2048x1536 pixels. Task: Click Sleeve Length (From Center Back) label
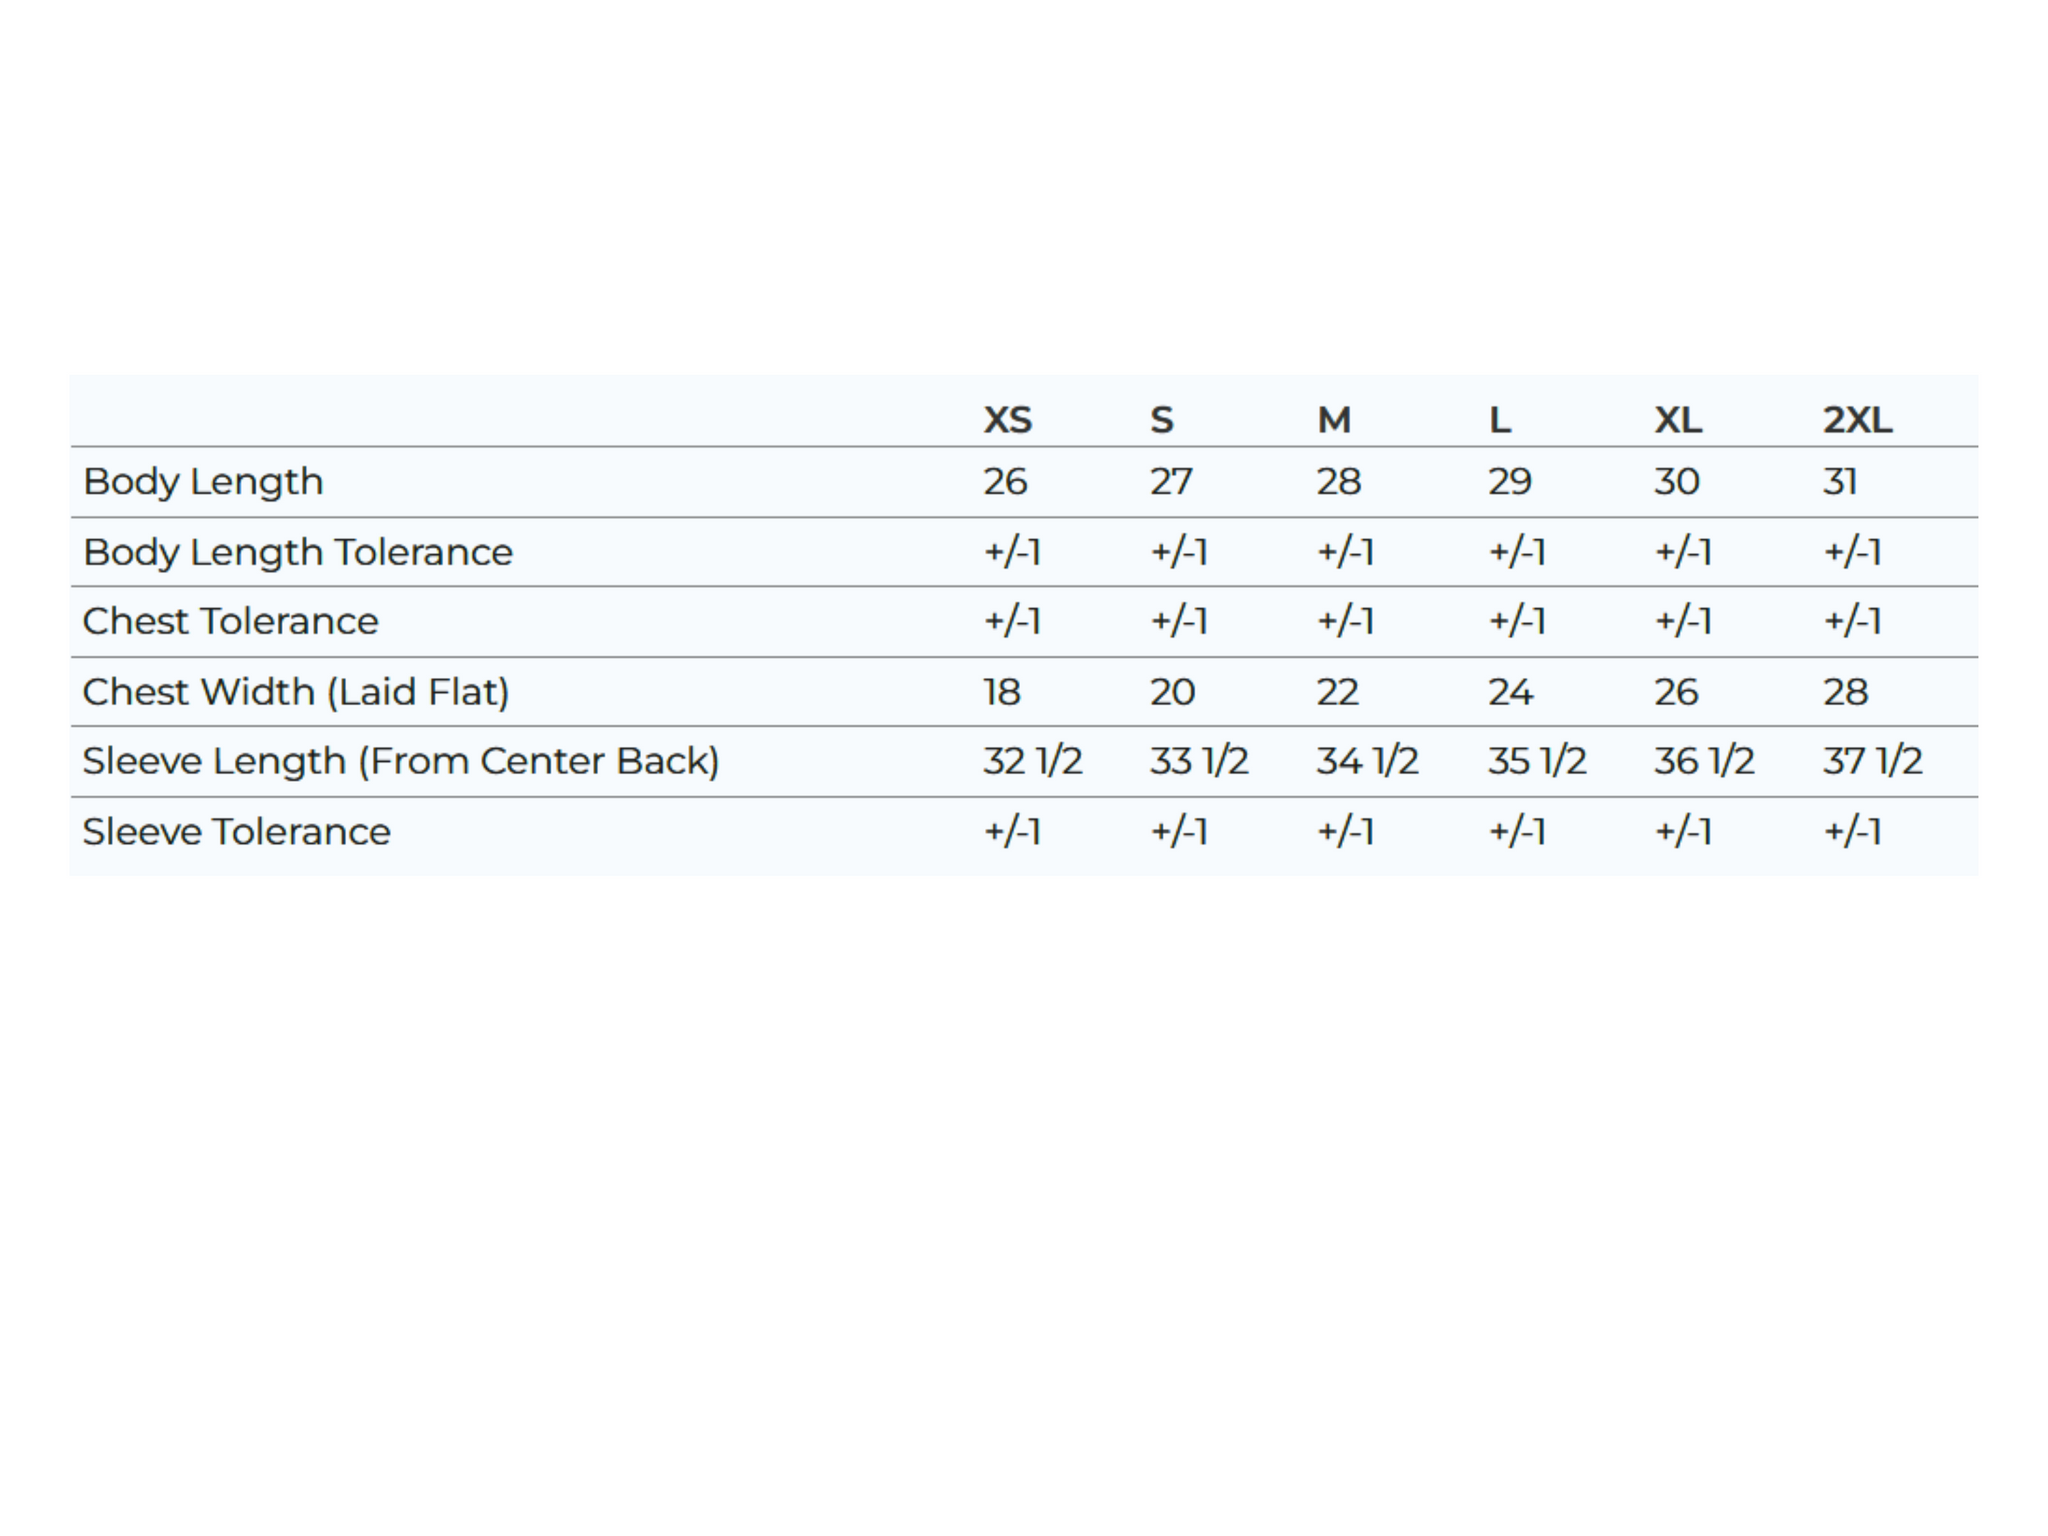click(x=400, y=761)
